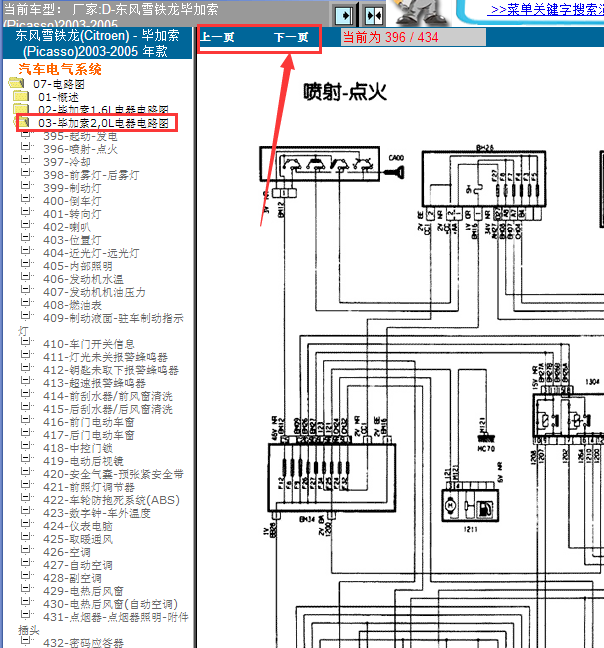Open page 401-转向灯
This screenshot has height=648, width=604.
tap(72, 214)
